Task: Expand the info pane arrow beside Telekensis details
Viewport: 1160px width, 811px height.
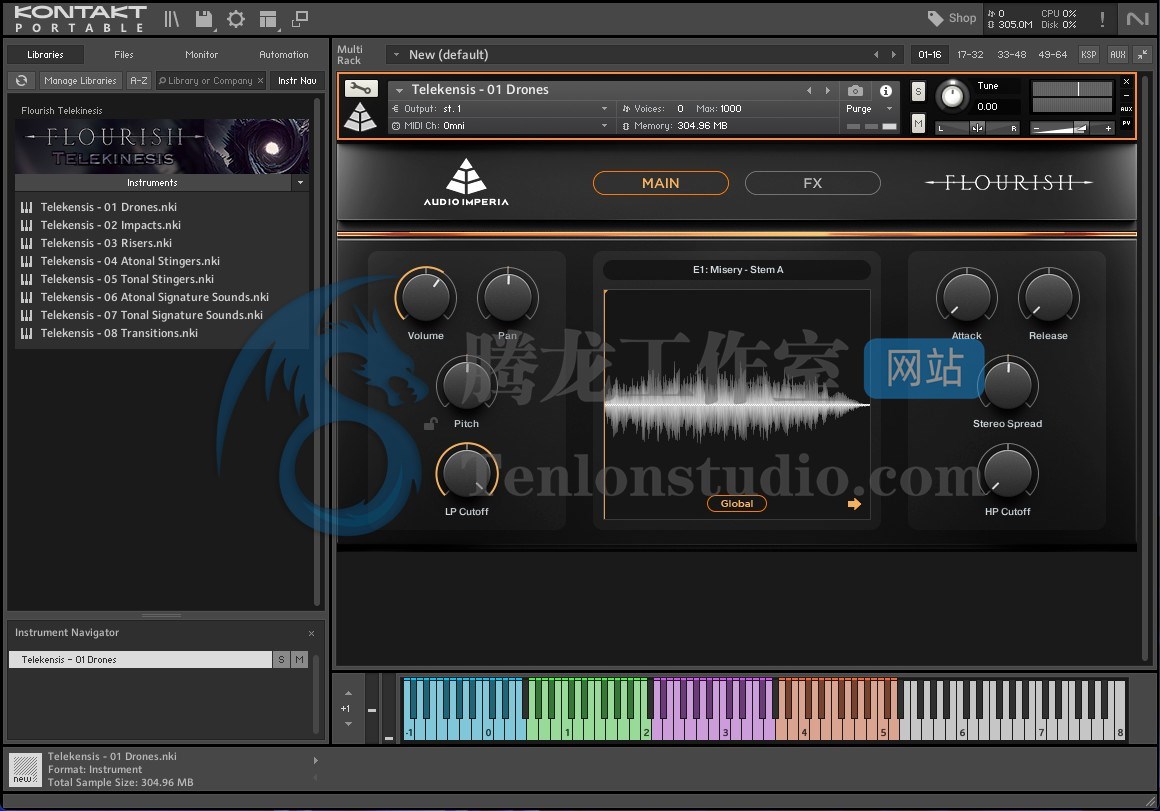Action: coord(316,760)
